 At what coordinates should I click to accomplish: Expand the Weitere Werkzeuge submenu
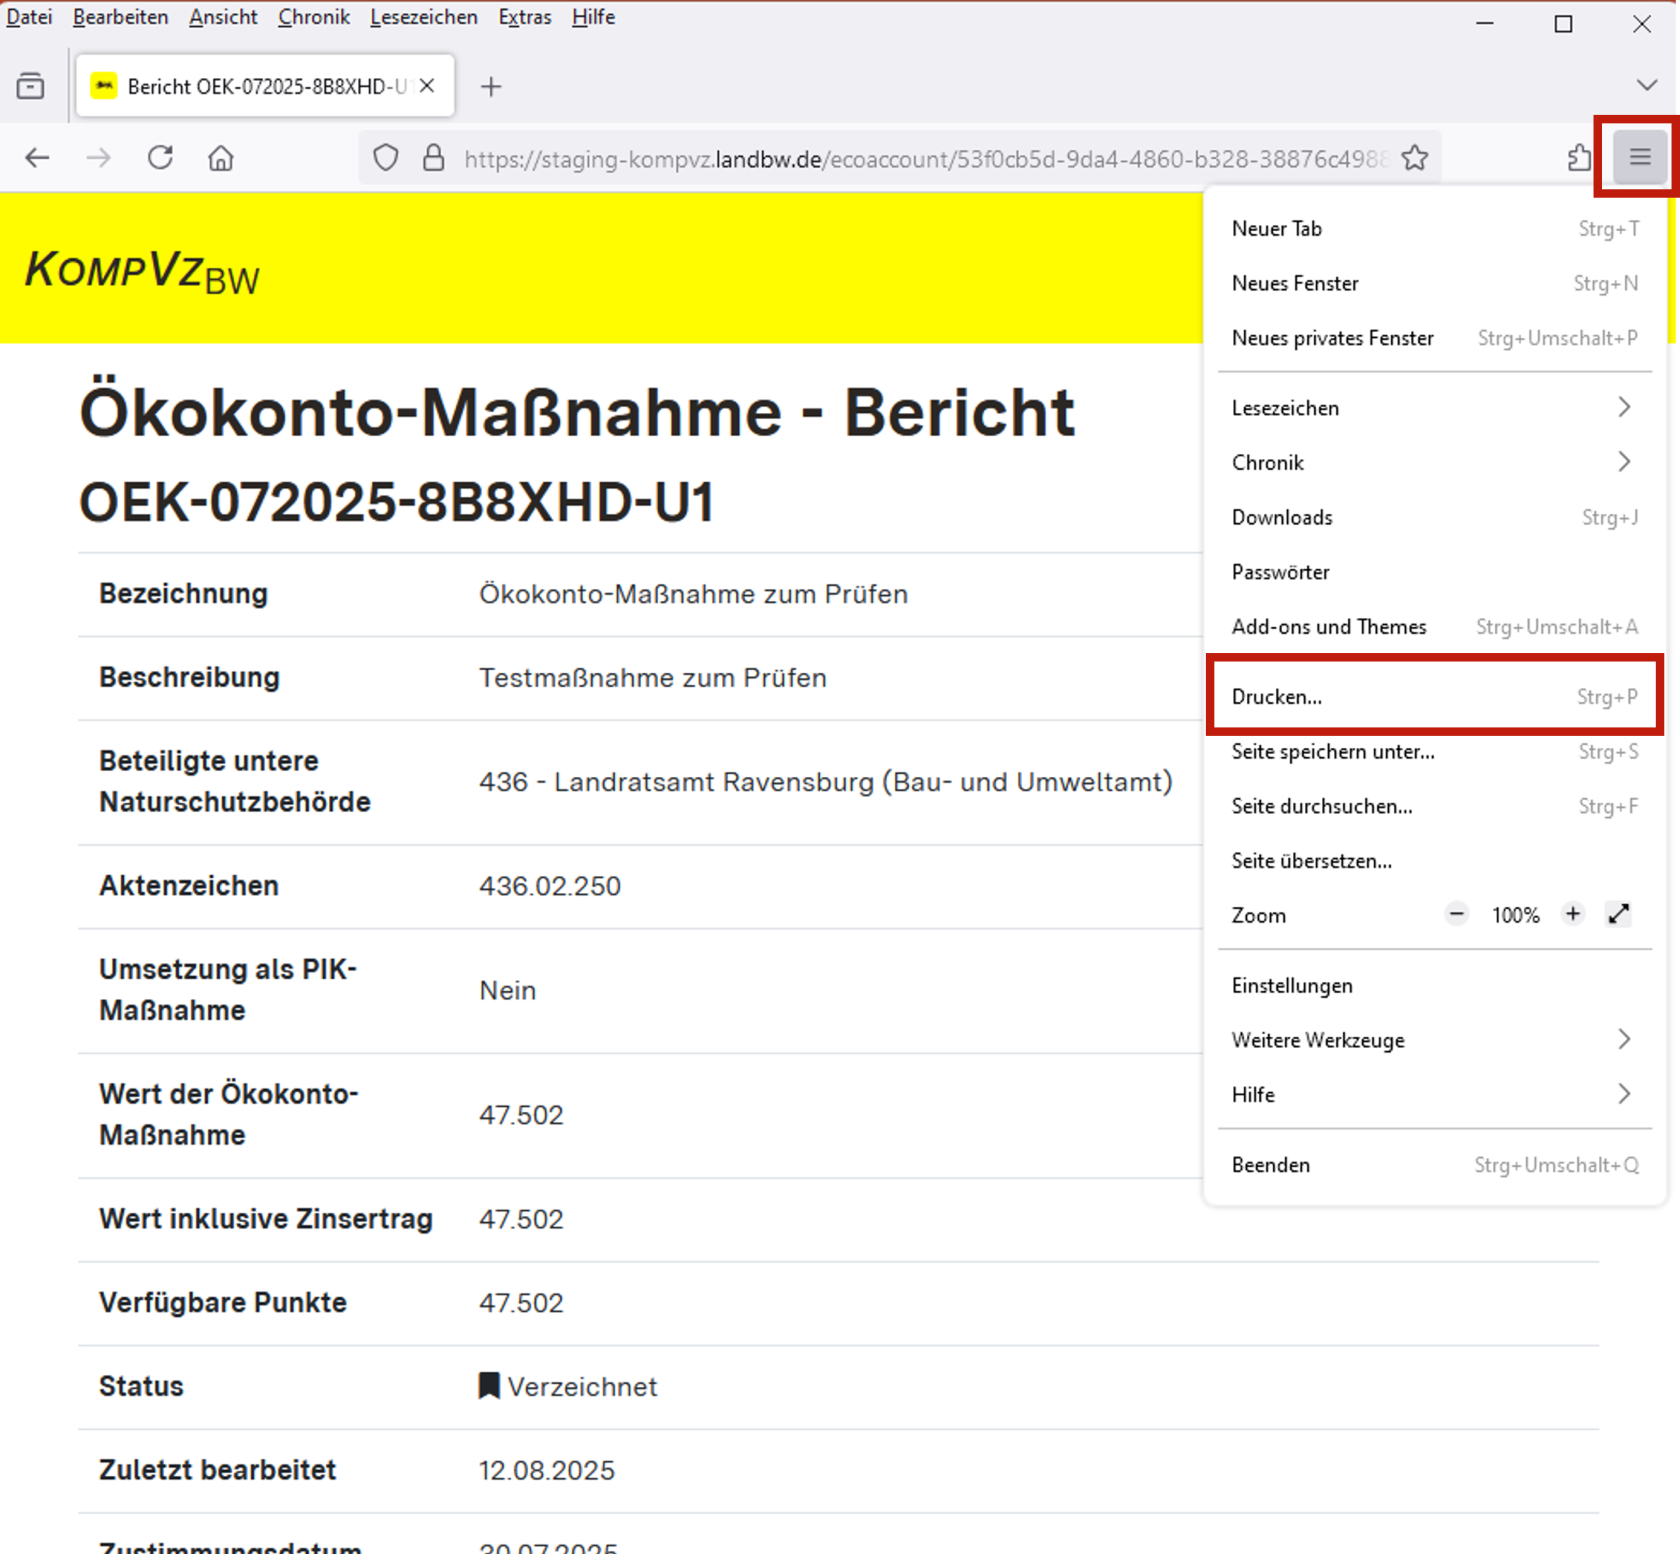[x=1434, y=1040]
